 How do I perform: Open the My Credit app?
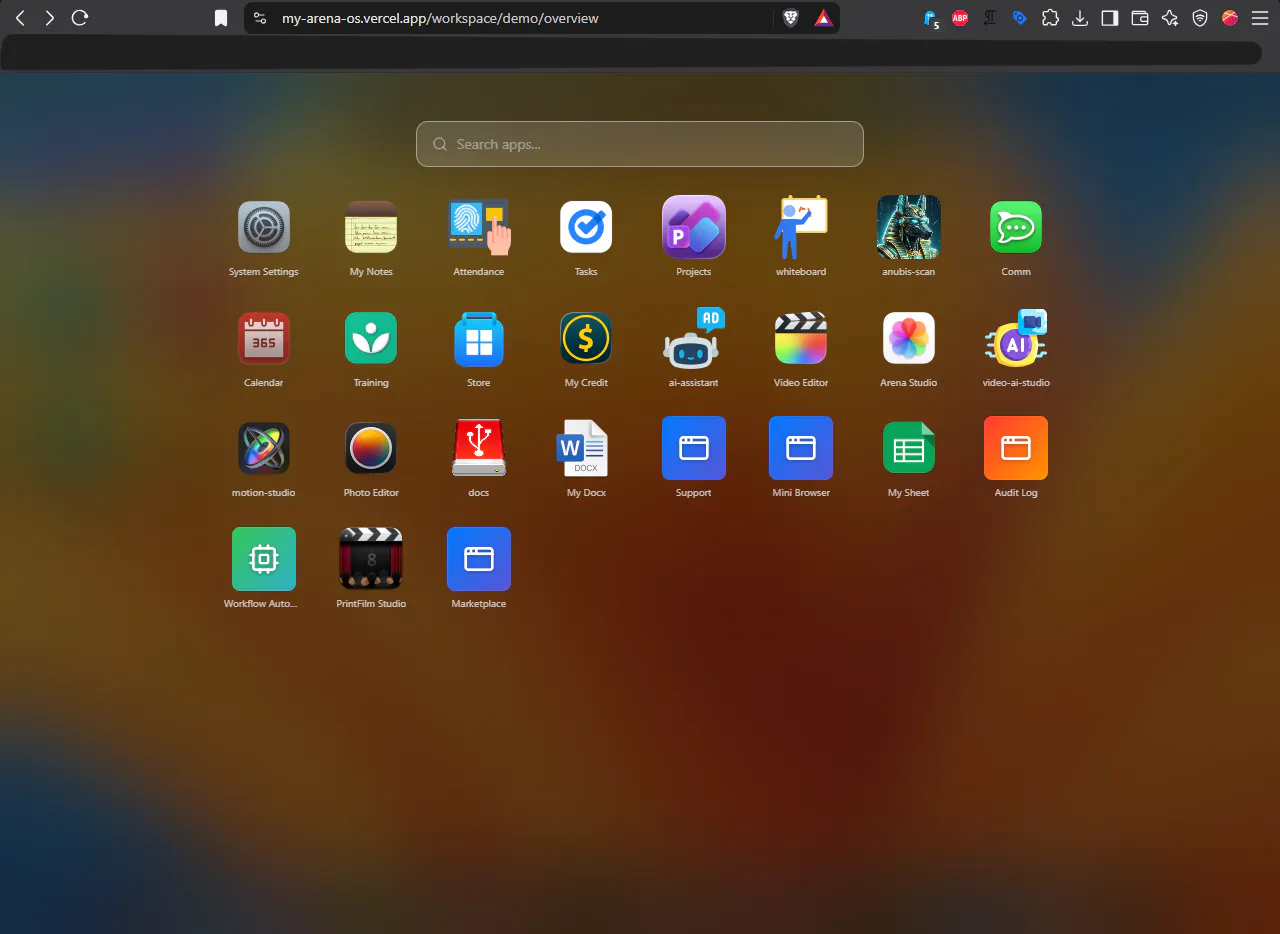(586, 338)
